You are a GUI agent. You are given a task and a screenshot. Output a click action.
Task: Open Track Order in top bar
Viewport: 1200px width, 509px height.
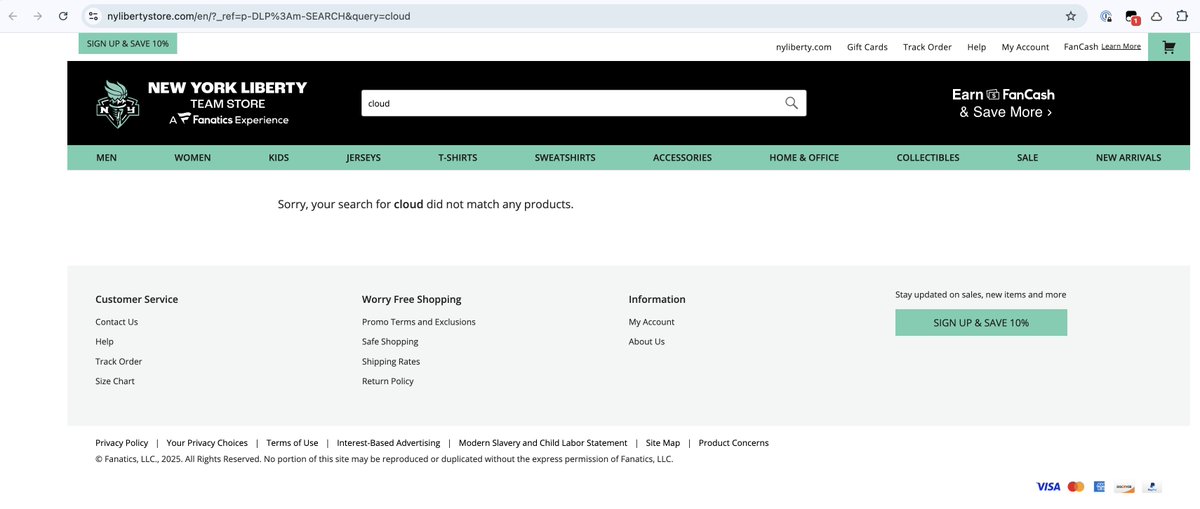pos(927,47)
